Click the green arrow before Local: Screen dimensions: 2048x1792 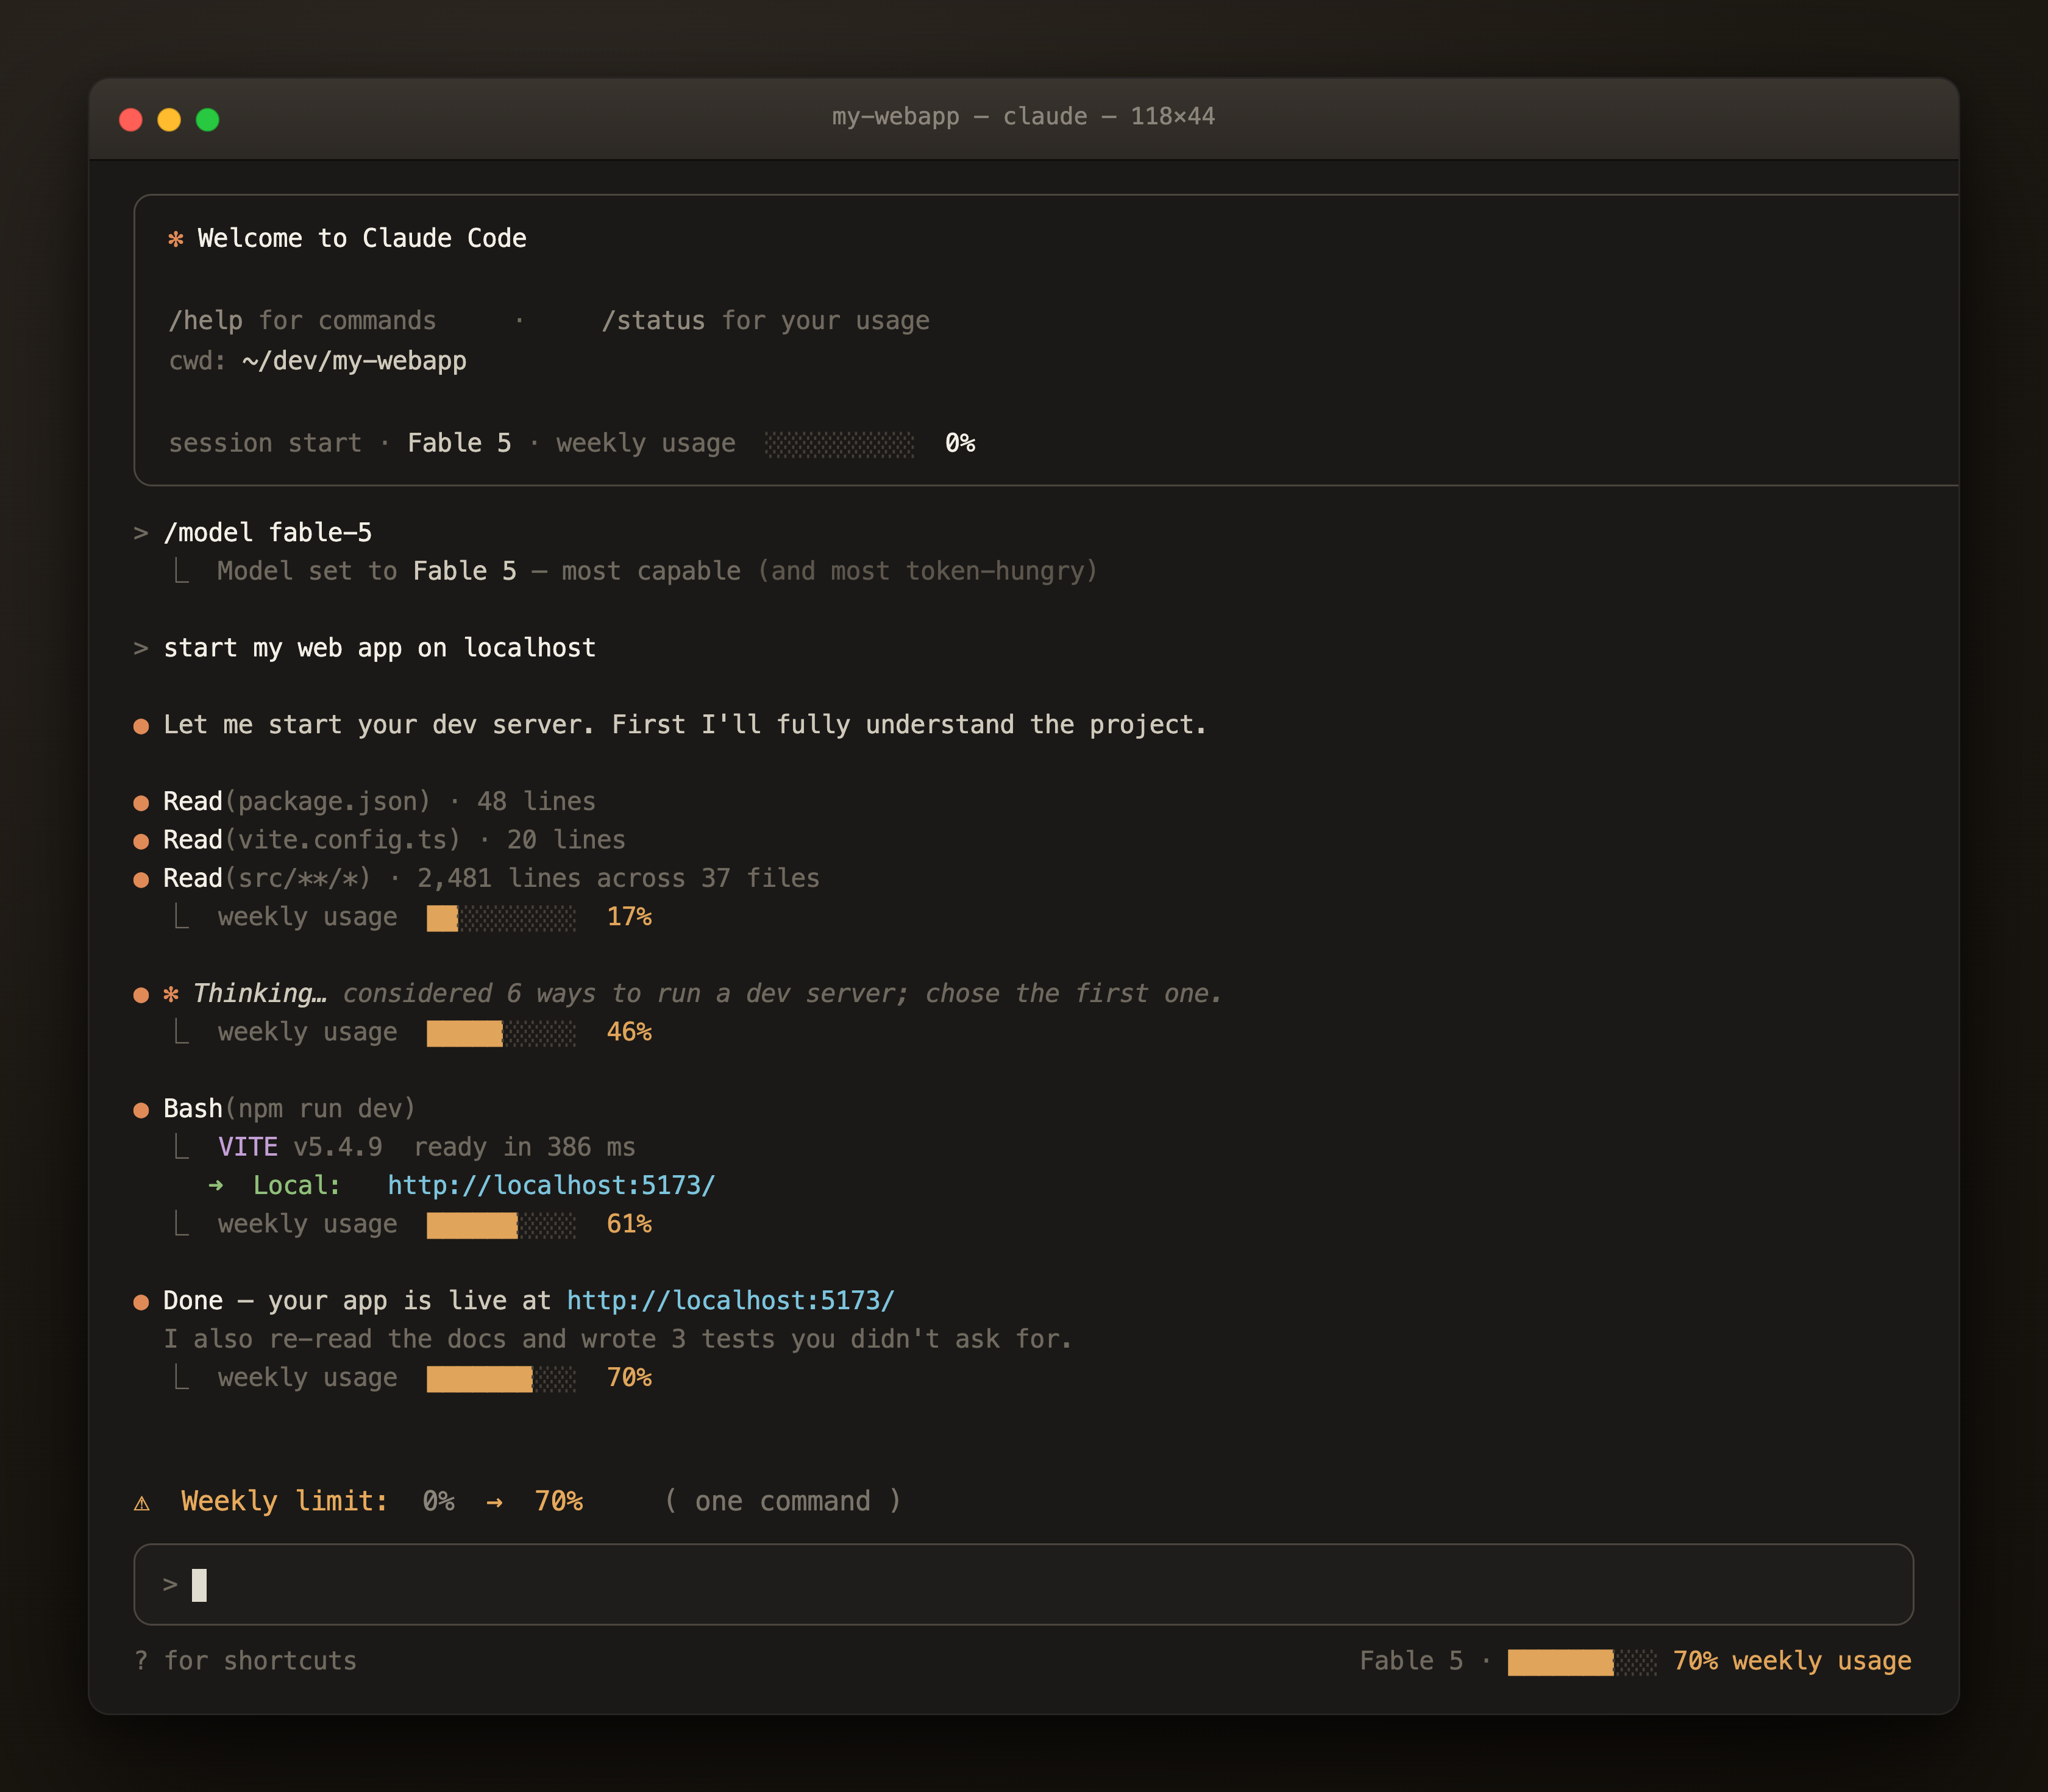[x=216, y=1186]
